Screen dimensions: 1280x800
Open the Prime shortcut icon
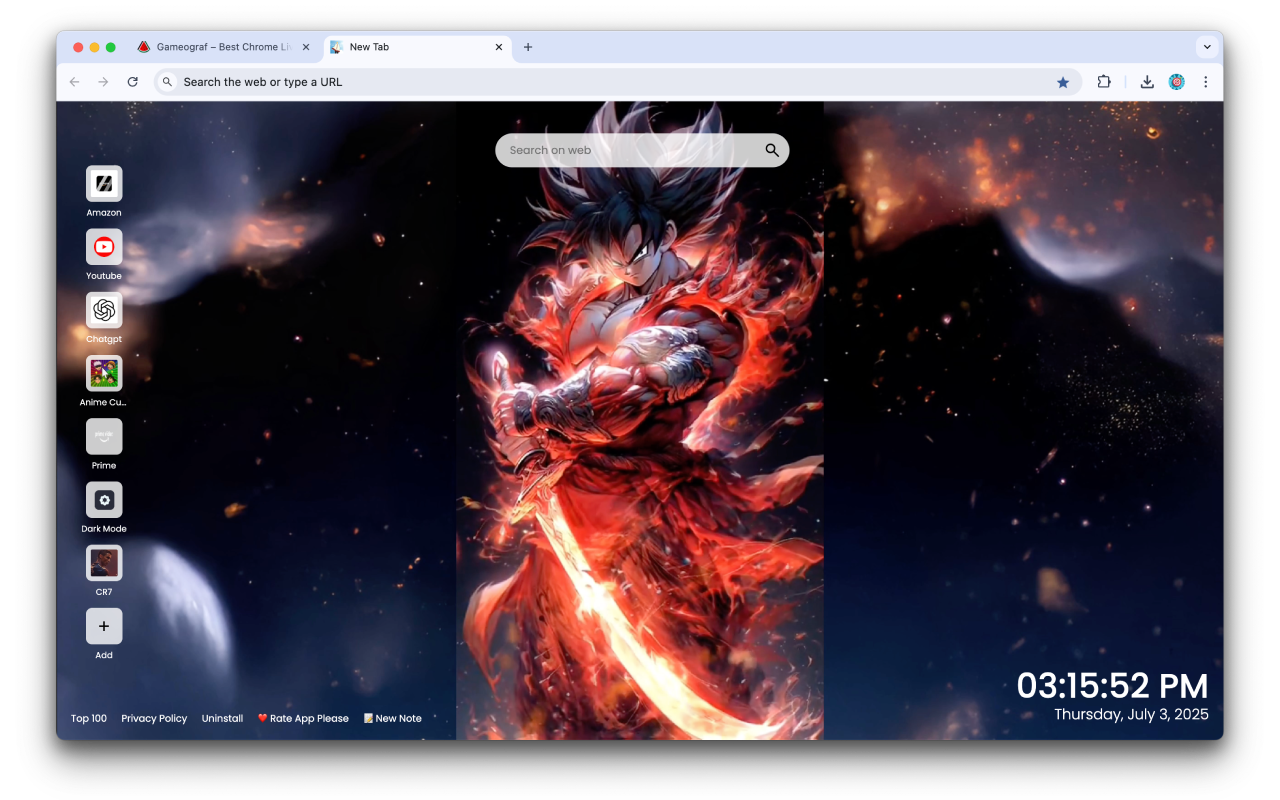click(x=104, y=438)
